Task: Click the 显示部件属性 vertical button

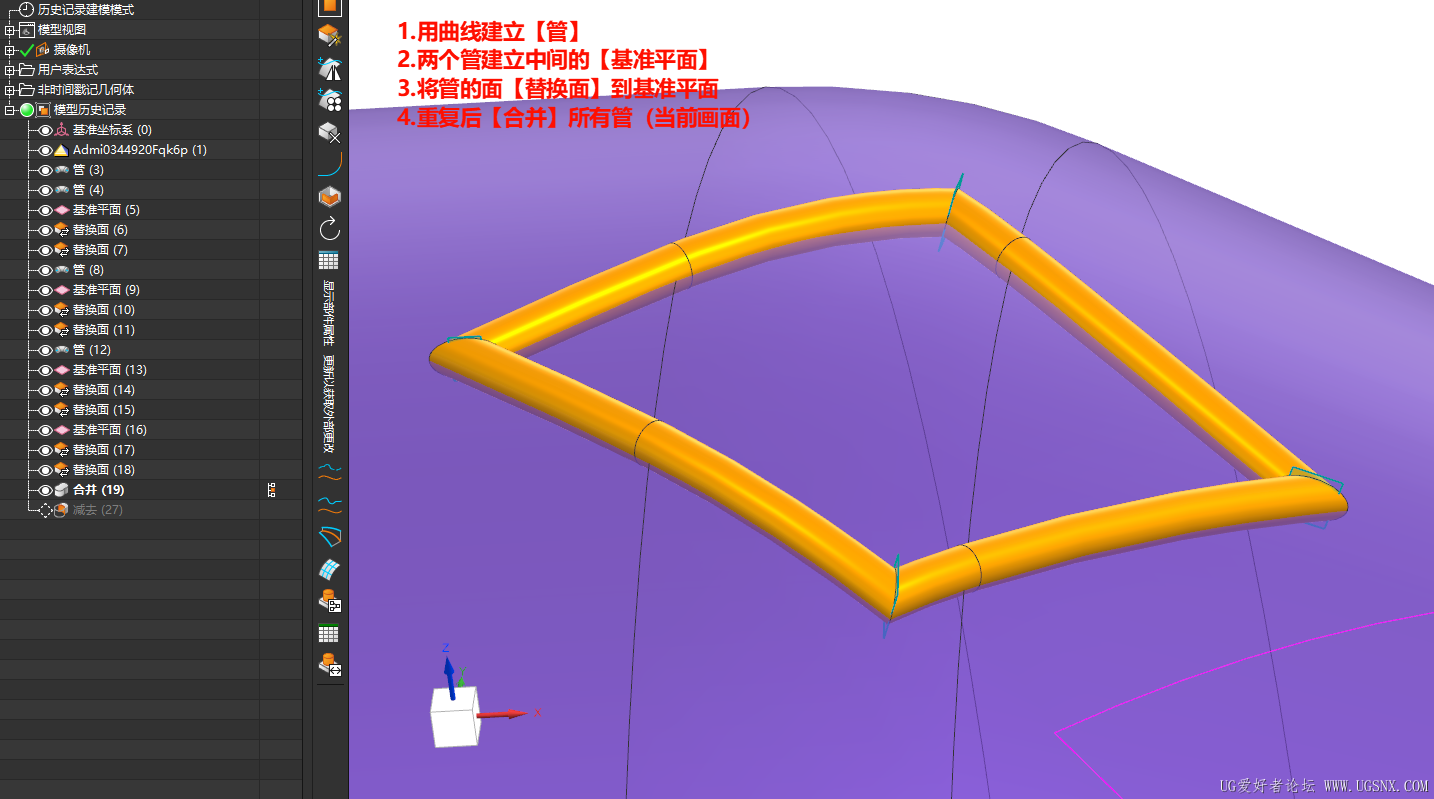Action: [x=329, y=312]
